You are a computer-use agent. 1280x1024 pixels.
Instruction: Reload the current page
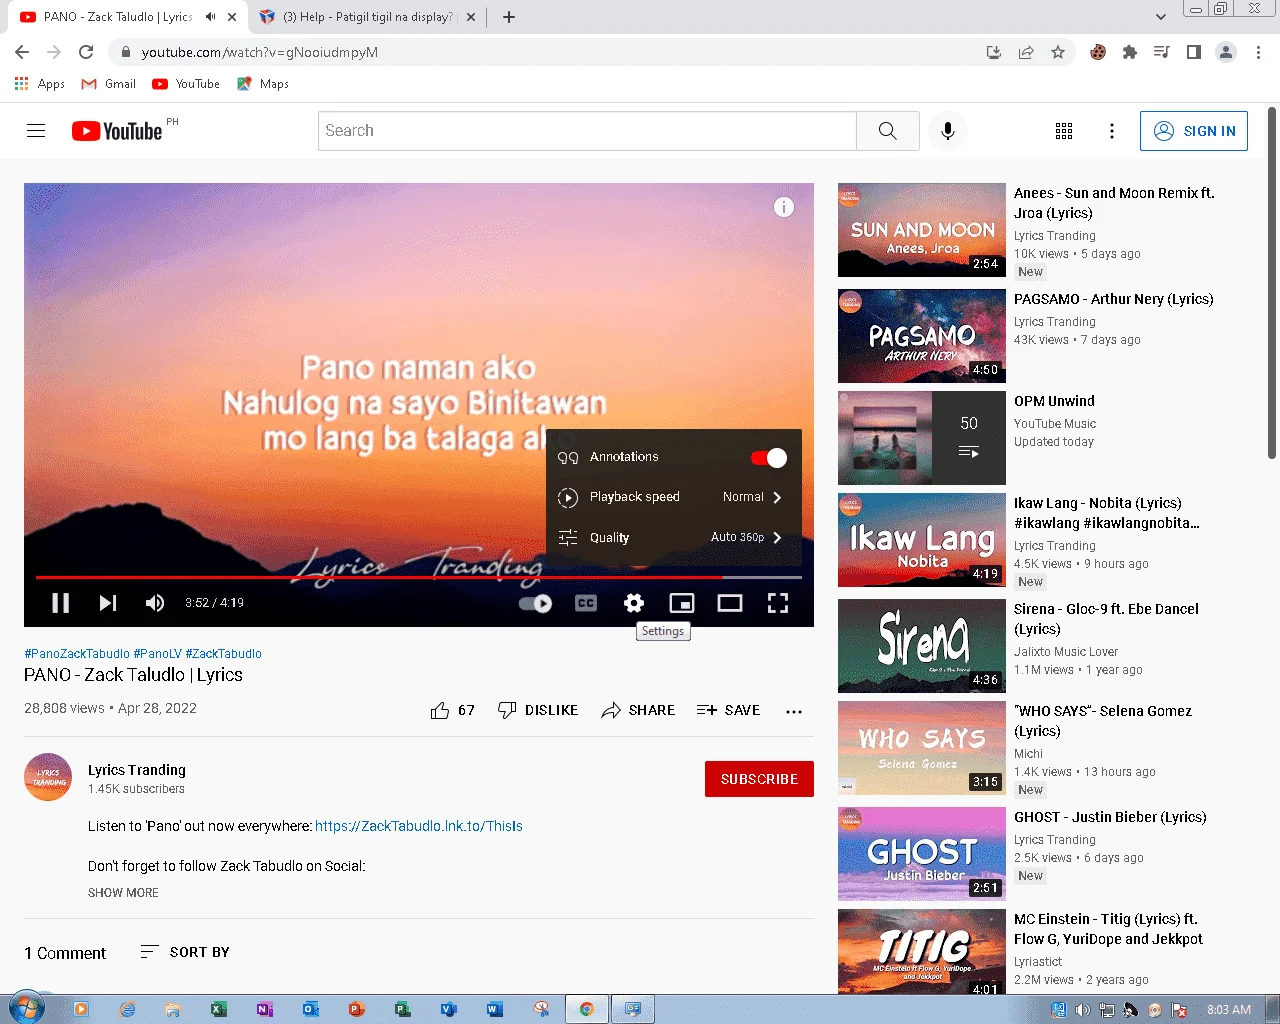pyautogui.click(x=86, y=52)
